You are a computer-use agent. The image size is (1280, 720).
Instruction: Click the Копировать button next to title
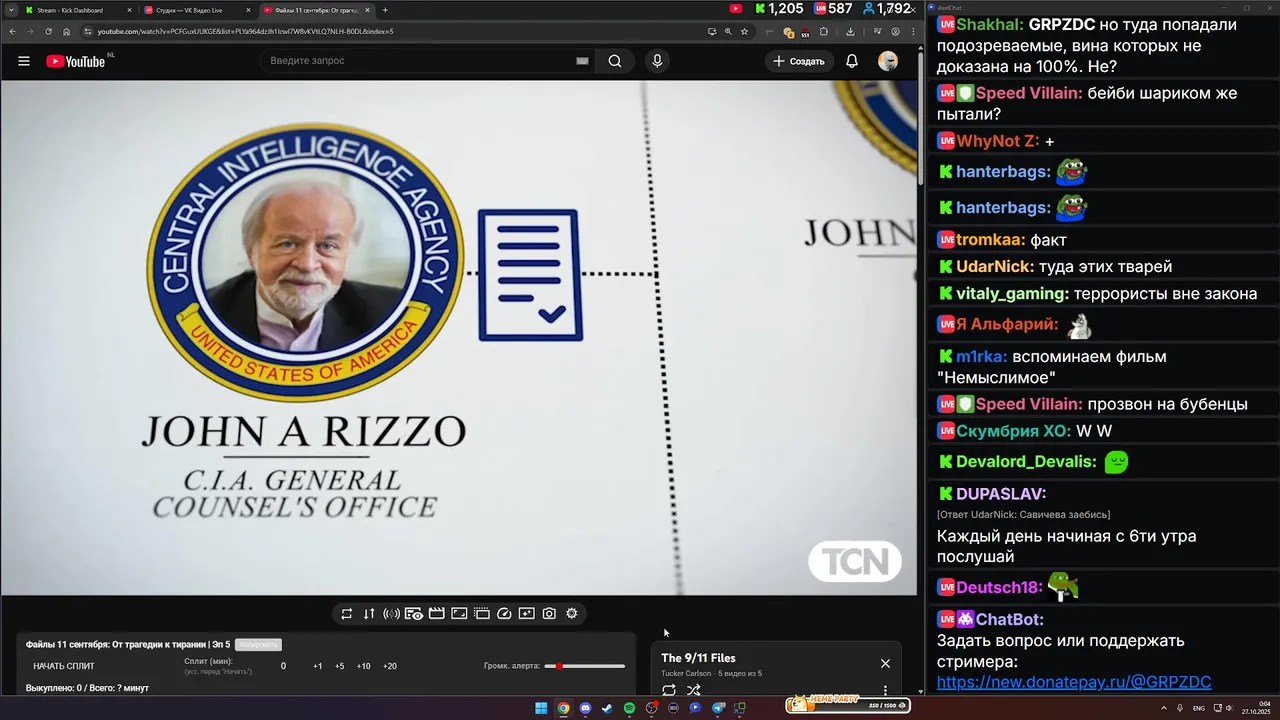coord(258,645)
